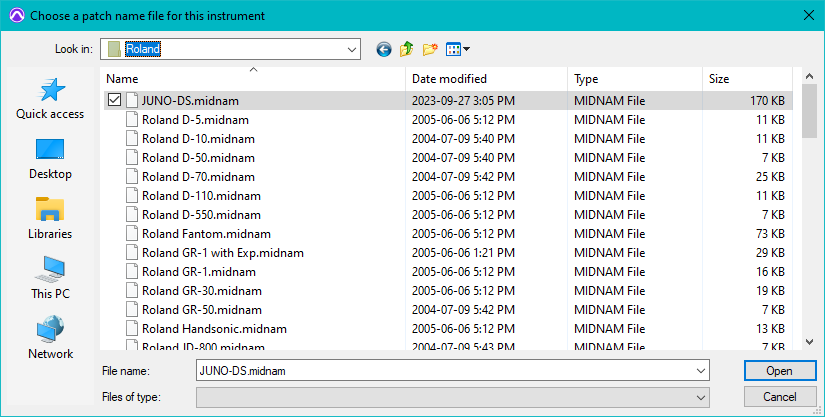The width and height of the screenshot is (825, 417).
Task: Open the Files of type dropdown
Action: [700, 397]
